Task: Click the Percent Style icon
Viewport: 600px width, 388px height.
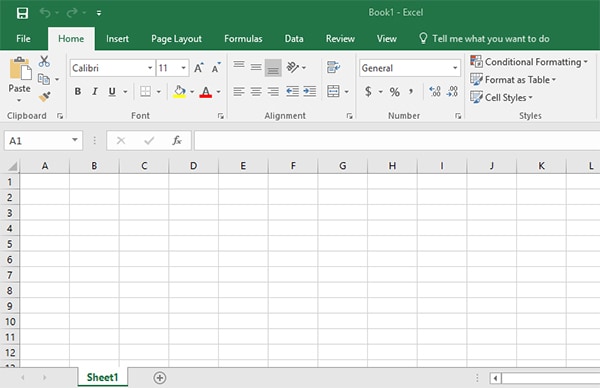Action: tap(395, 92)
